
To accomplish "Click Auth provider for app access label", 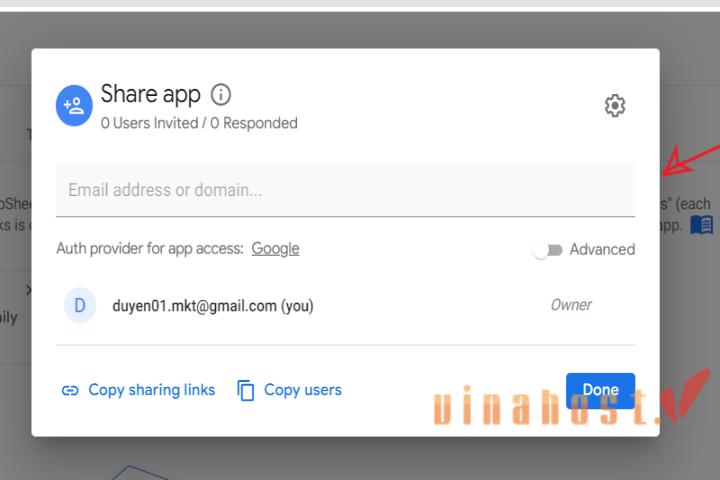I will click(150, 248).
